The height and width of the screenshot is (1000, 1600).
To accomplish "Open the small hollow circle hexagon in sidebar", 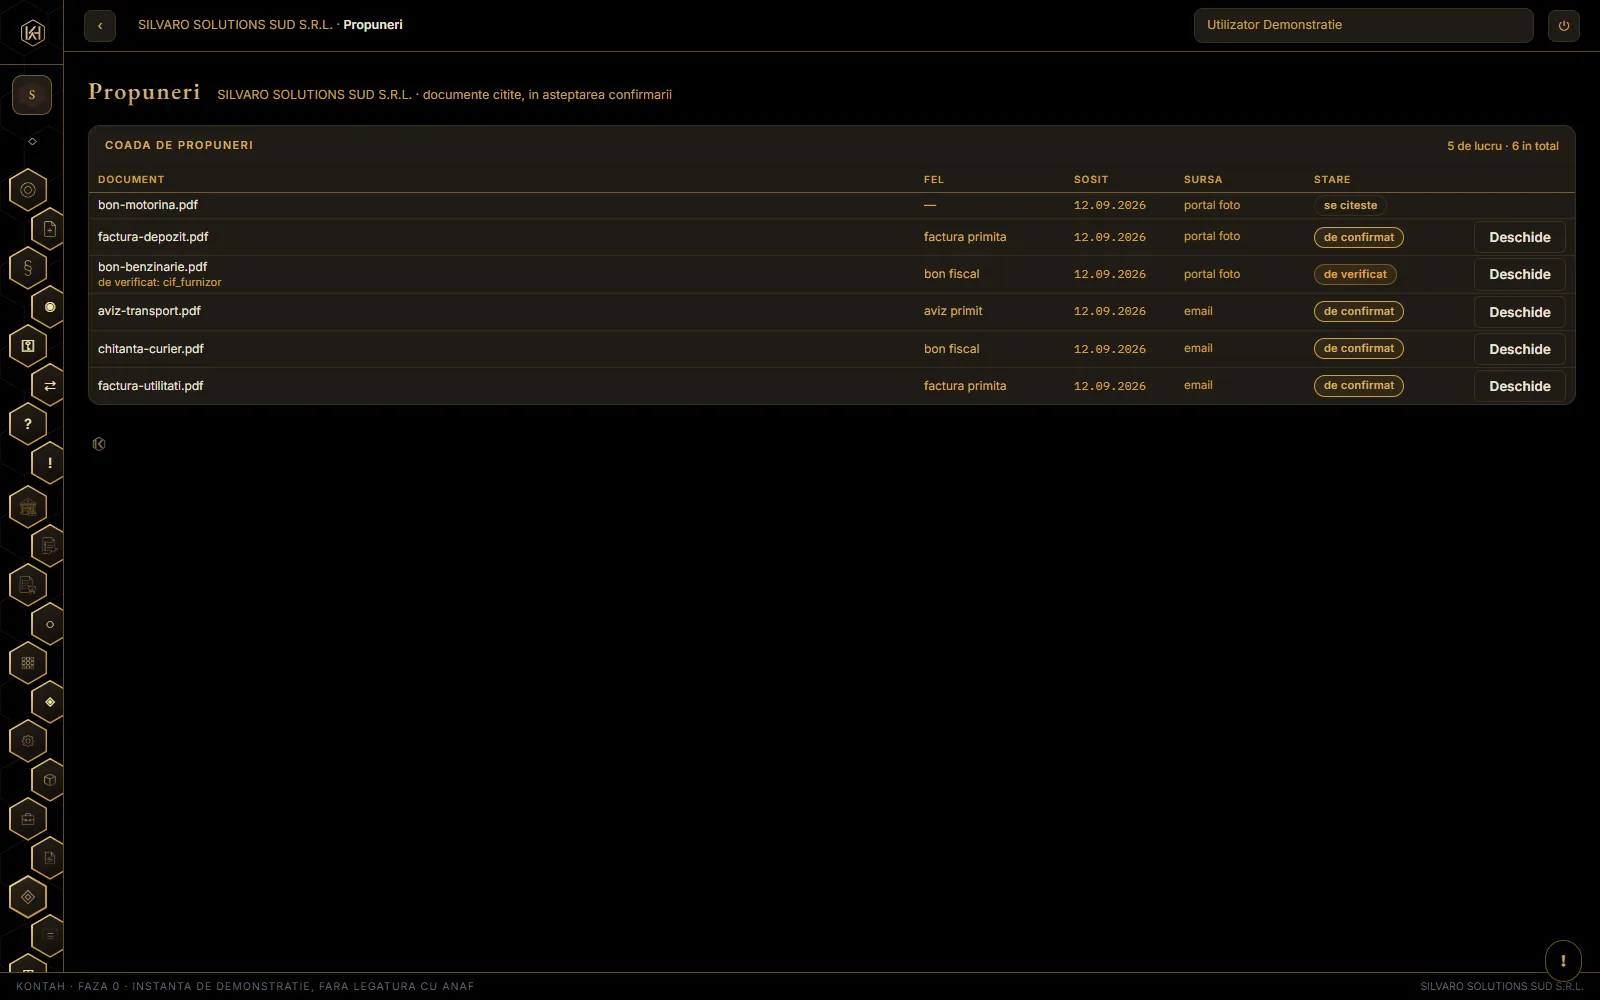I will tap(49, 624).
